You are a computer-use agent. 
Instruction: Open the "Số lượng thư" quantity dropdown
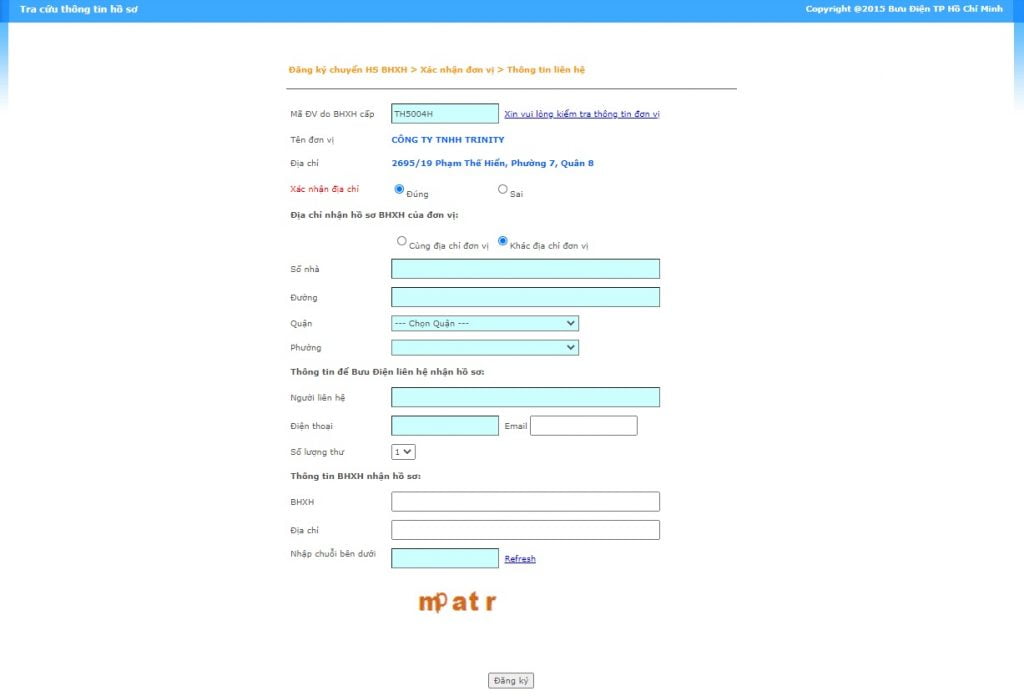point(403,452)
